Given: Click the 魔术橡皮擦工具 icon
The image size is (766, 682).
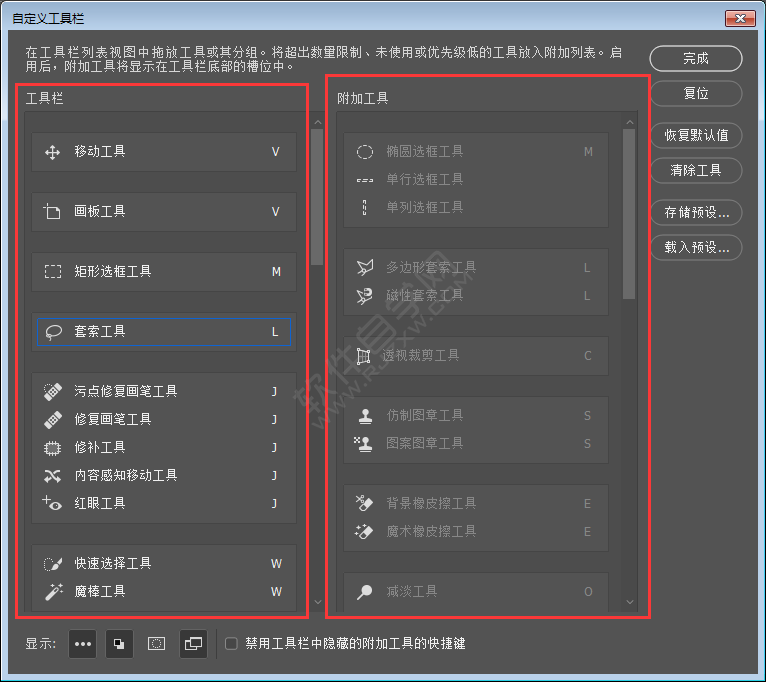Looking at the screenshot, I should (364, 532).
